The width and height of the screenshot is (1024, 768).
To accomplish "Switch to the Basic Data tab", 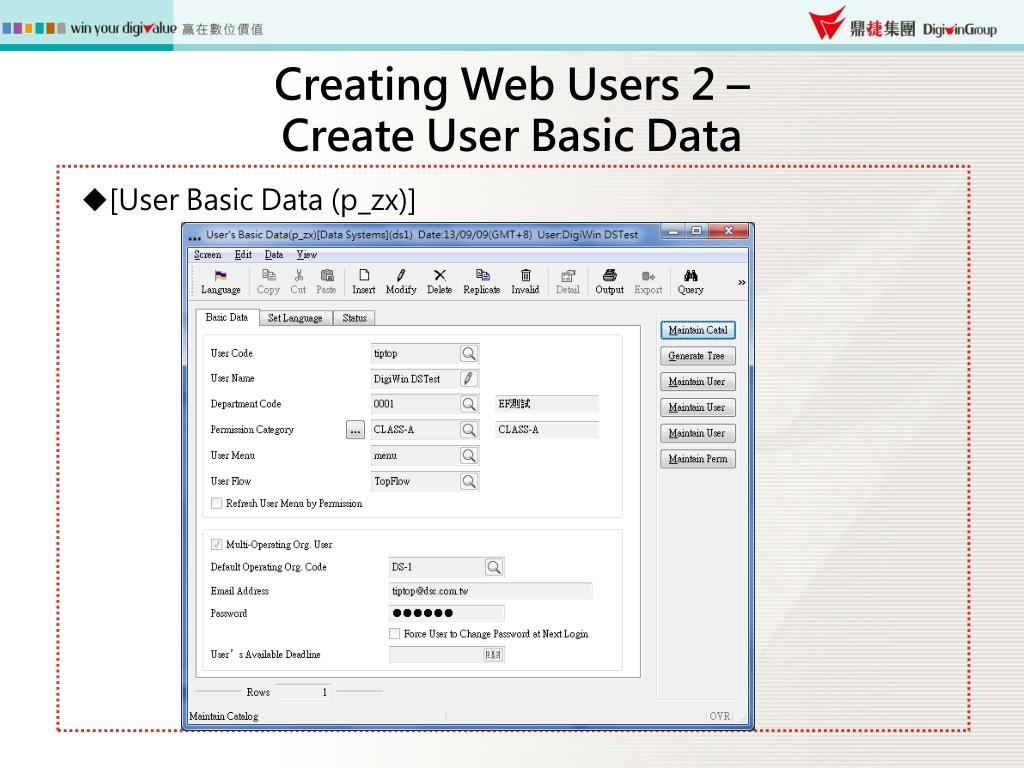I will click(227, 317).
